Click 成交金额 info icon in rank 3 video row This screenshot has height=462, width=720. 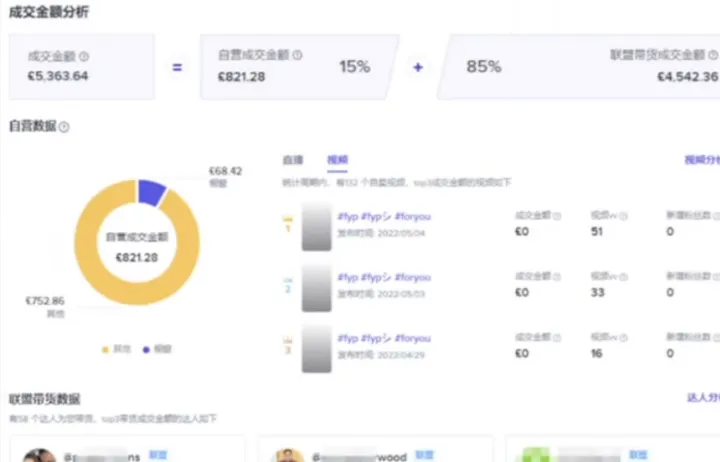click(557, 338)
